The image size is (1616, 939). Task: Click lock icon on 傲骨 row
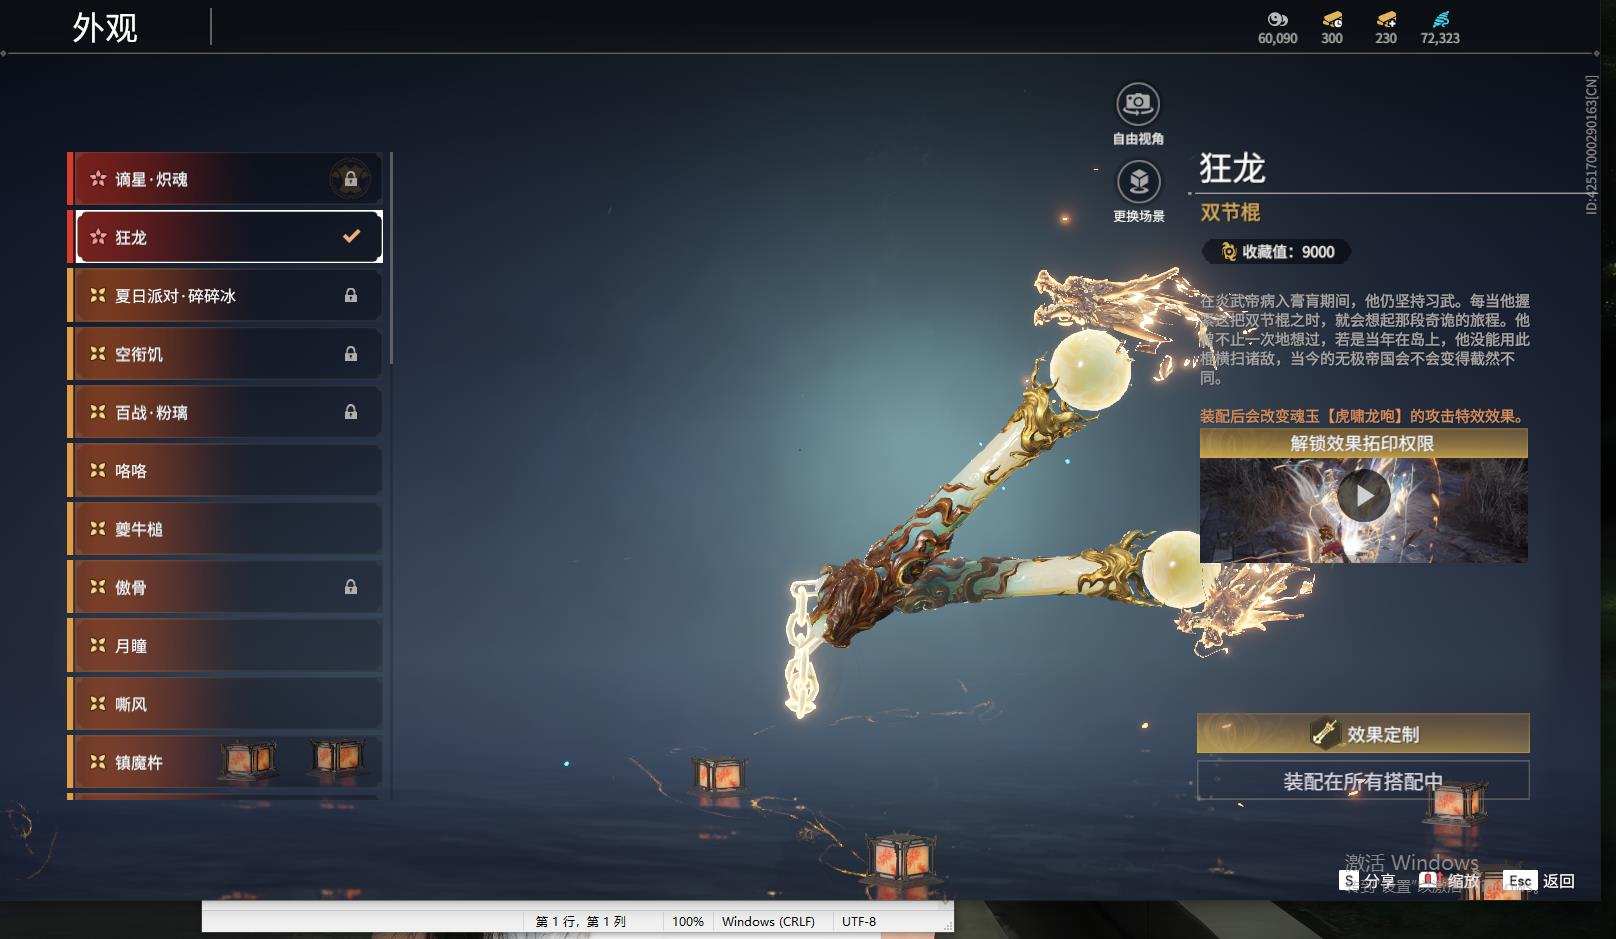[351, 587]
